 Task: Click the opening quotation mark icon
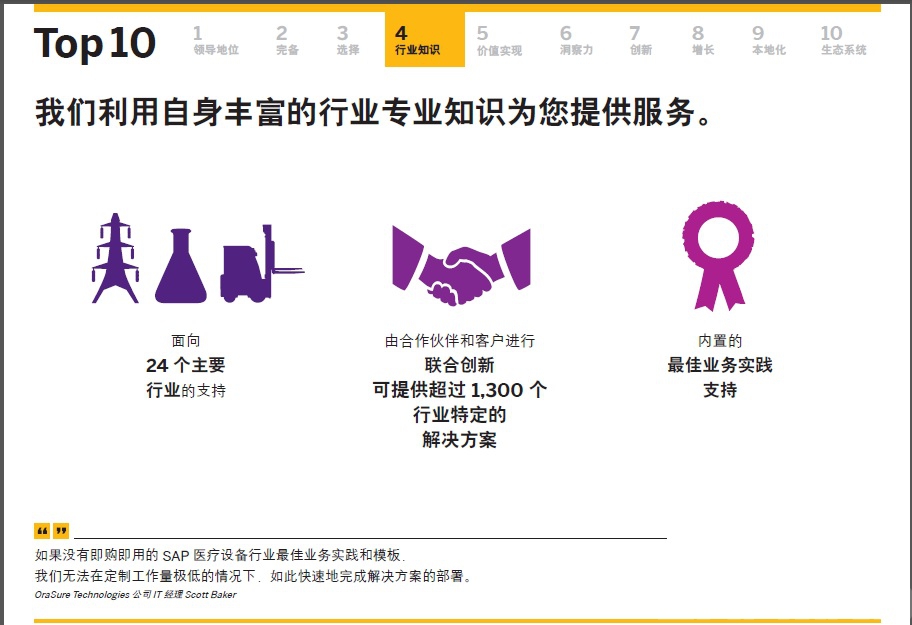(42, 530)
